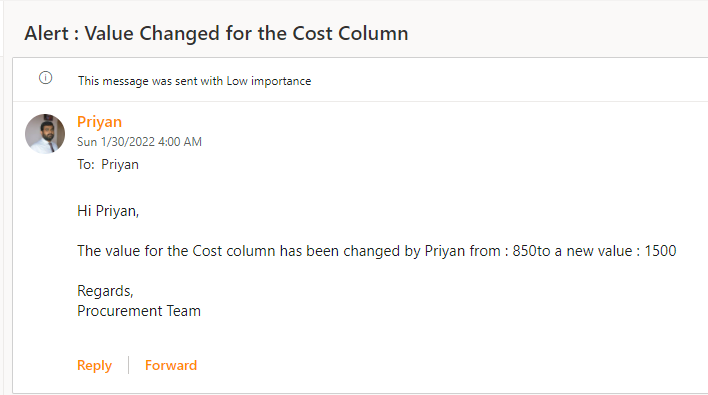Select recipient Priyan in the To line
Viewport: 708px width, 395px height.
coord(120,165)
